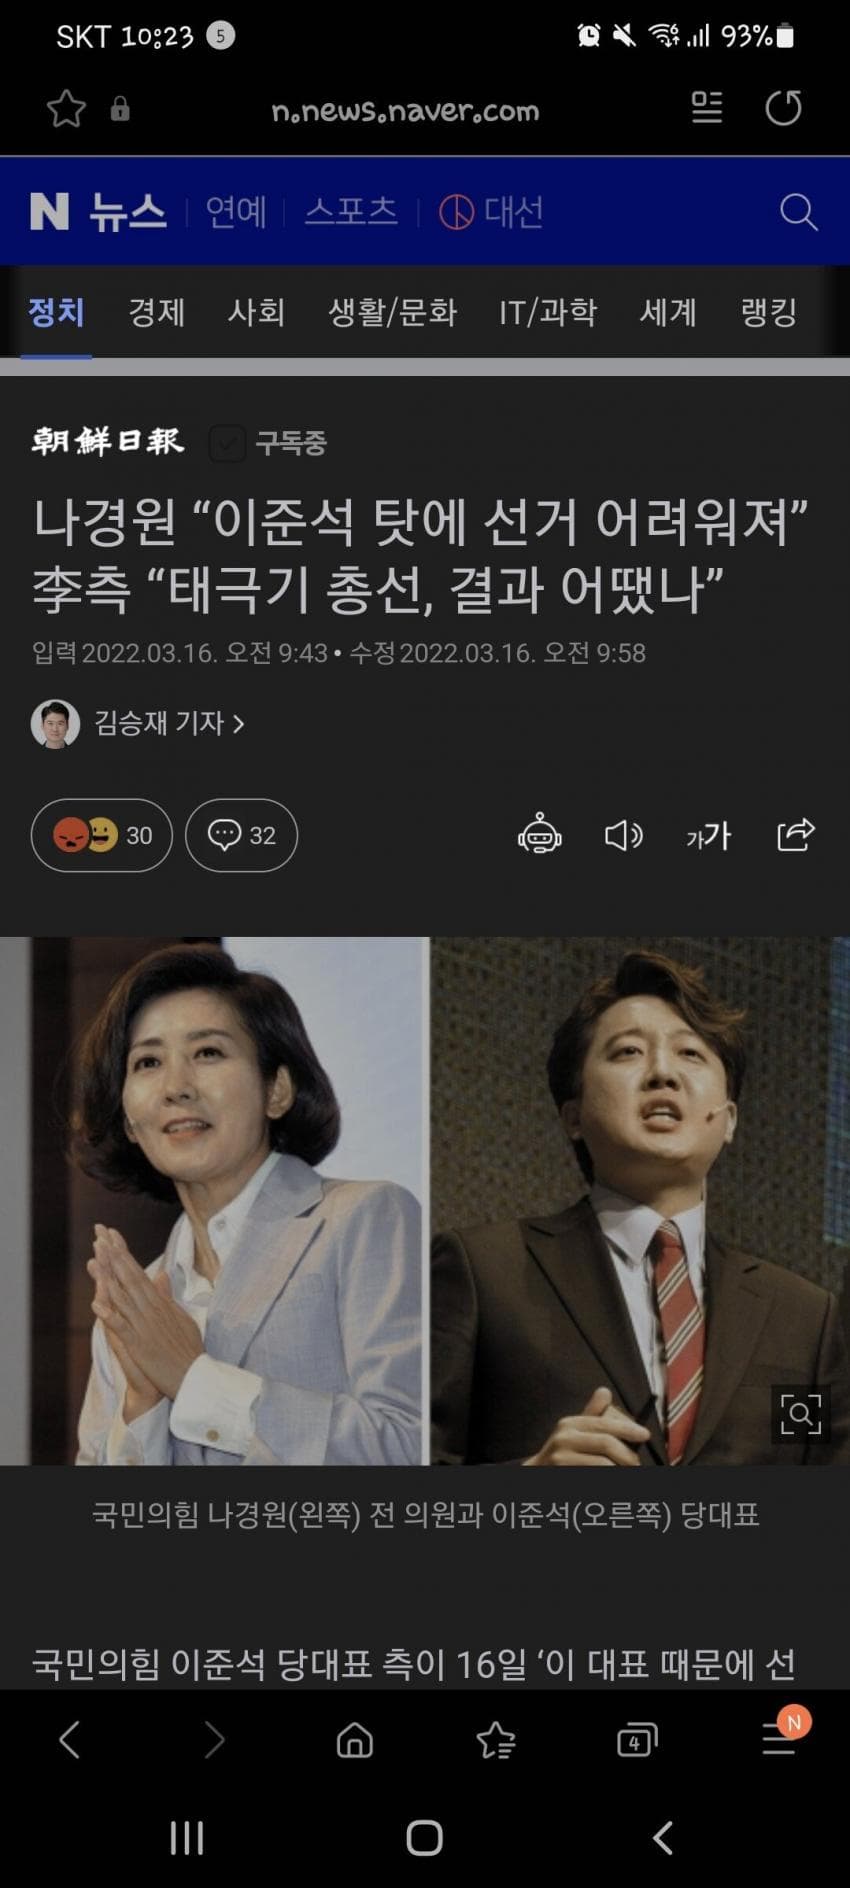
Task: Reload the page with refresh icon
Action: [783, 107]
